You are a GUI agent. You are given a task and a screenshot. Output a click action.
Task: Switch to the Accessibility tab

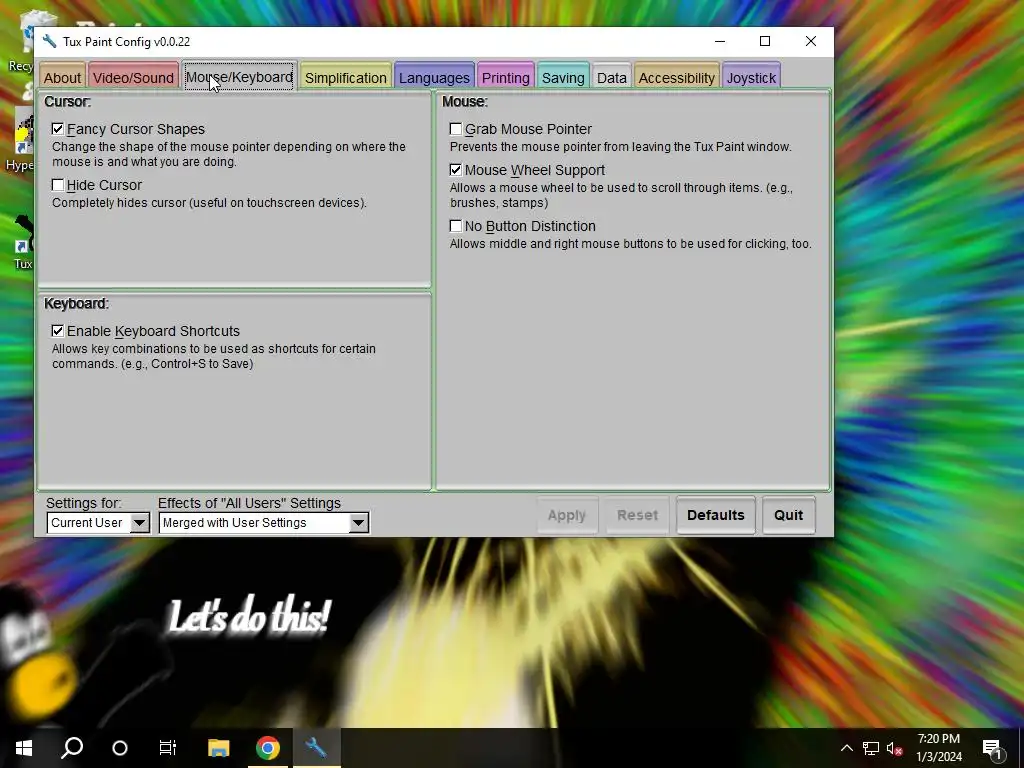677,77
